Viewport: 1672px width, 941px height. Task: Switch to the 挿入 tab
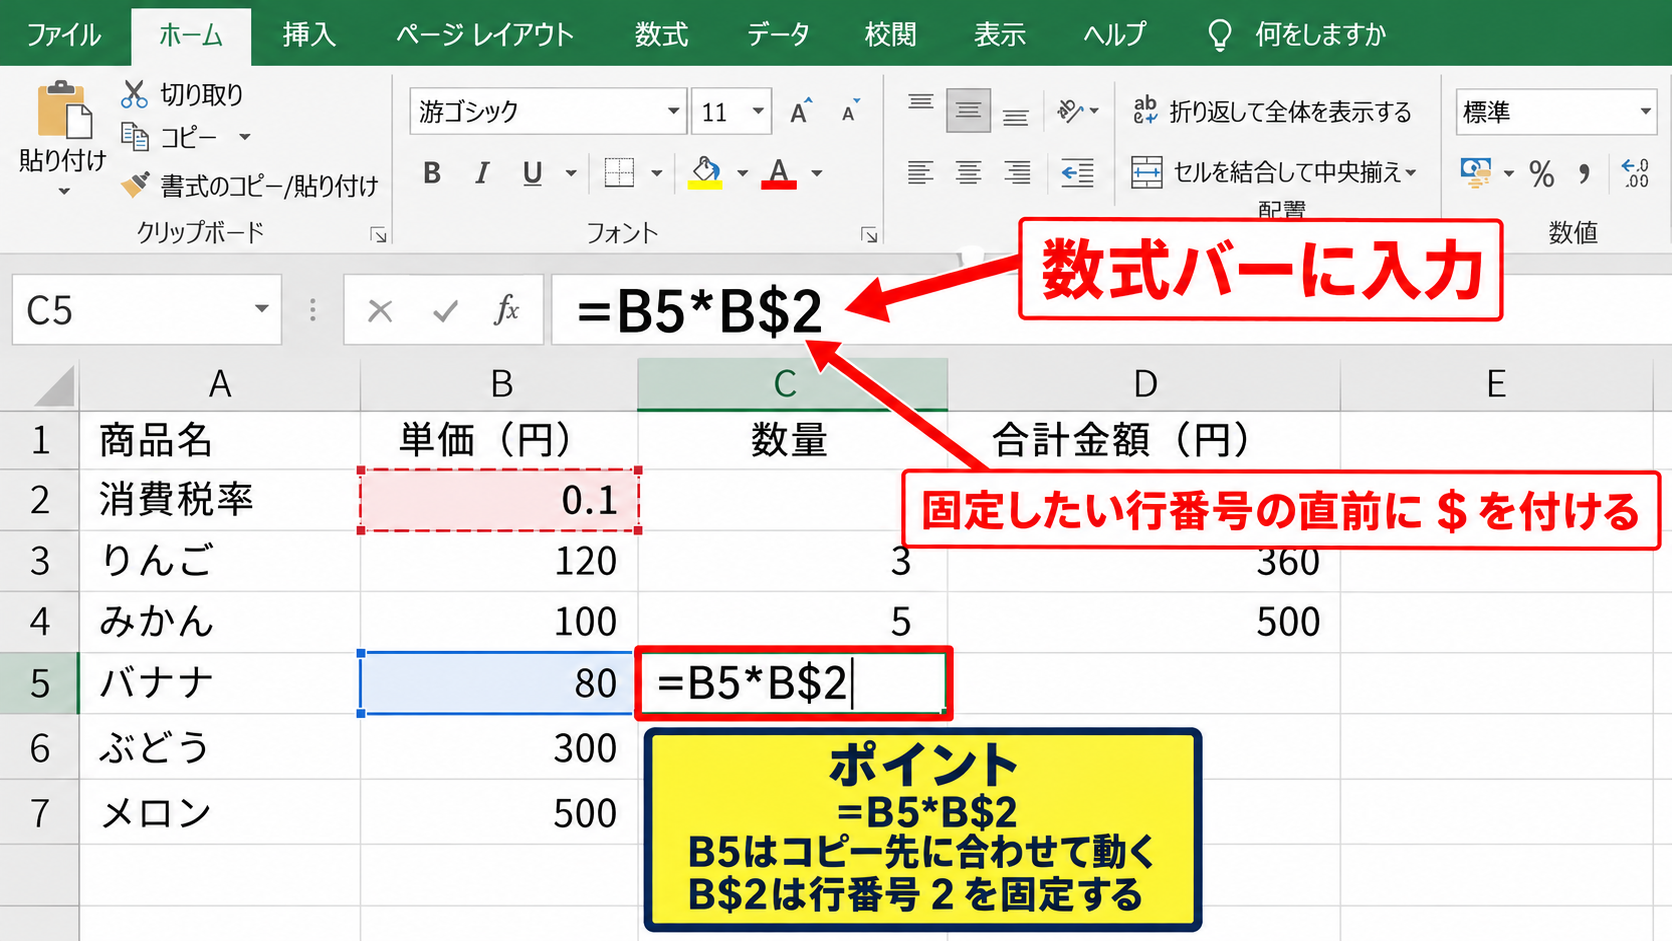coord(309,34)
